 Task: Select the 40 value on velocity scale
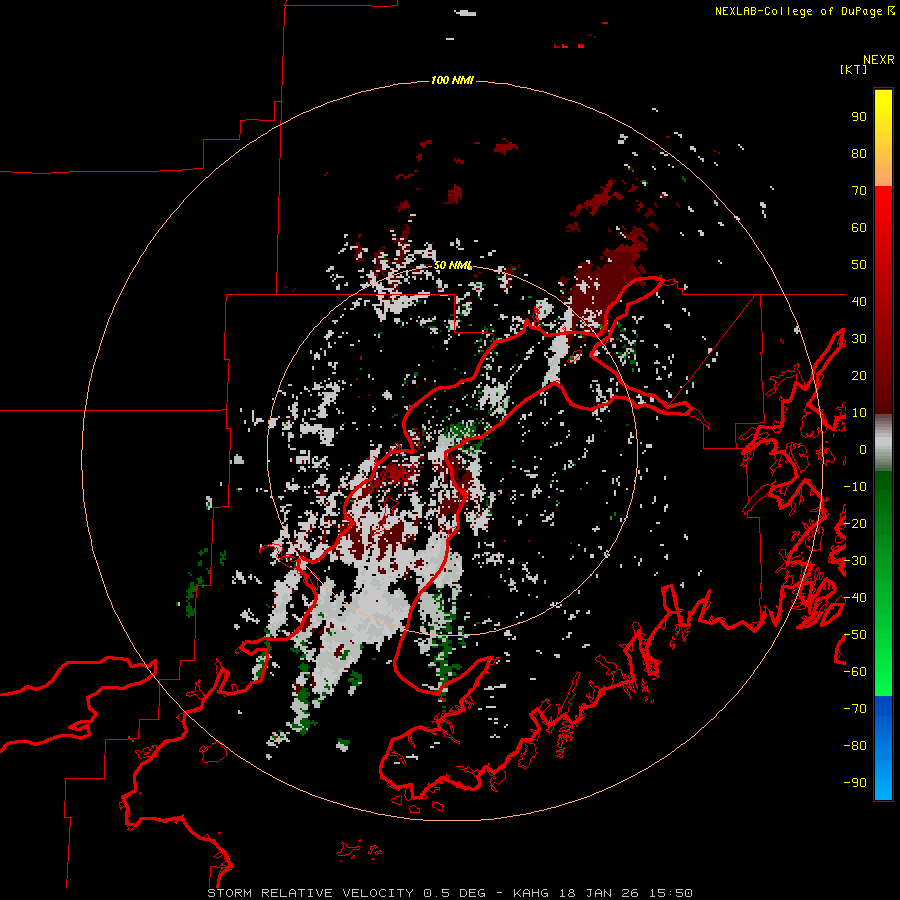pyautogui.click(x=859, y=301)
